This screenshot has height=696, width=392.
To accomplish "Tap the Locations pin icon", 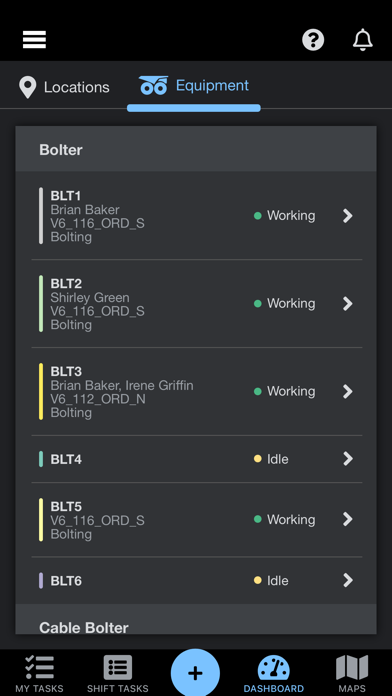I will point(28,87).
